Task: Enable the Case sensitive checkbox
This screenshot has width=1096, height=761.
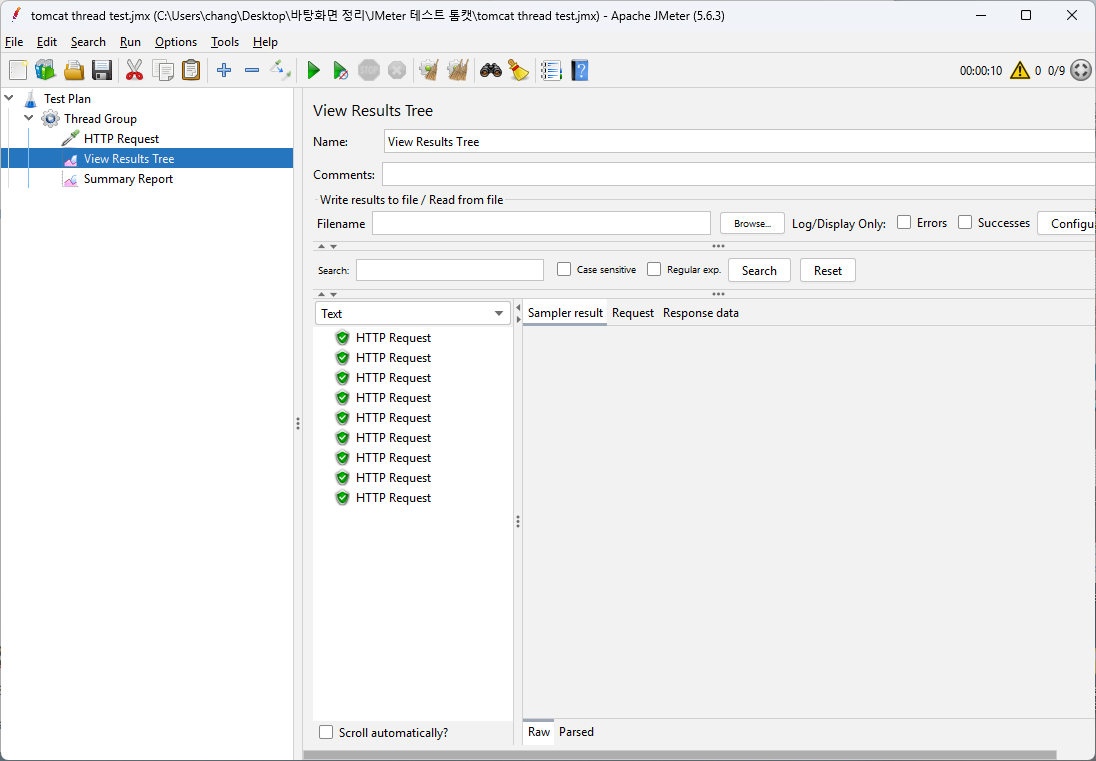Action: 563,269
